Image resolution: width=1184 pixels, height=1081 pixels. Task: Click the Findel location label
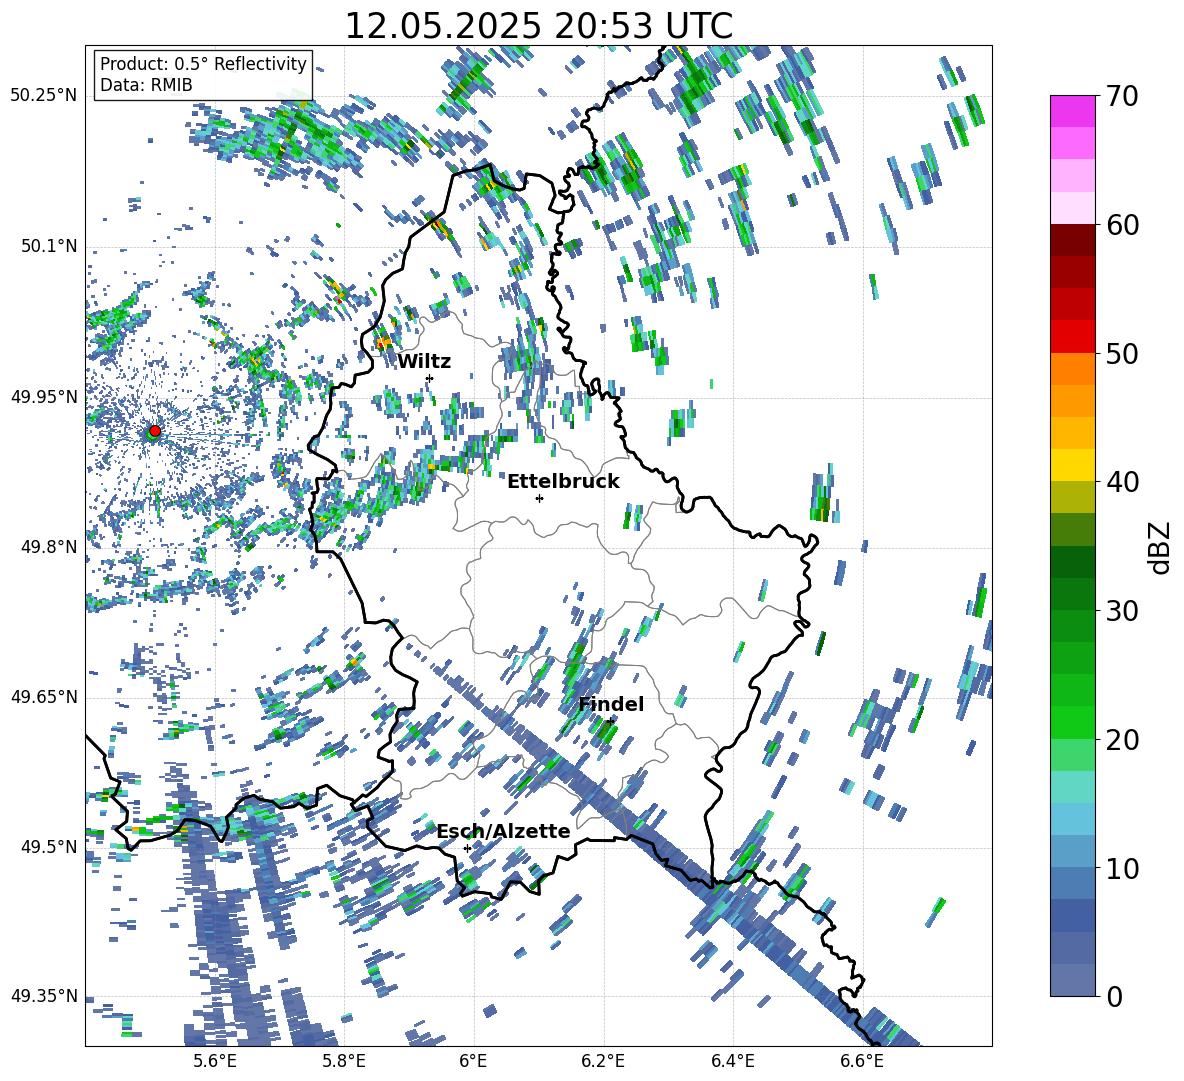611,704
